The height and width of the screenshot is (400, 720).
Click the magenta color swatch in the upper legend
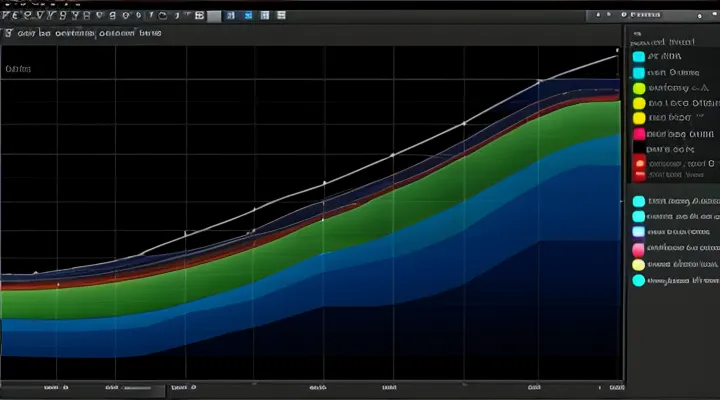[639, 133]
